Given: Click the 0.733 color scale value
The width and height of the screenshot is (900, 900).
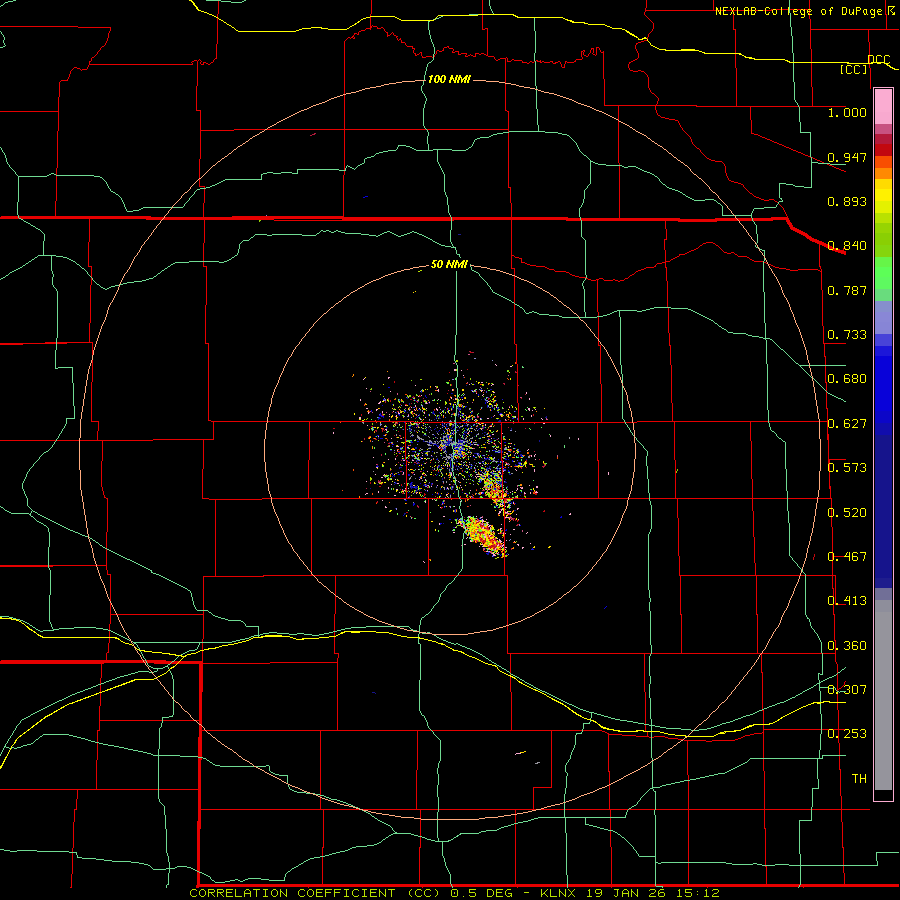Looking at the screenshot, I should coord(847,334).
